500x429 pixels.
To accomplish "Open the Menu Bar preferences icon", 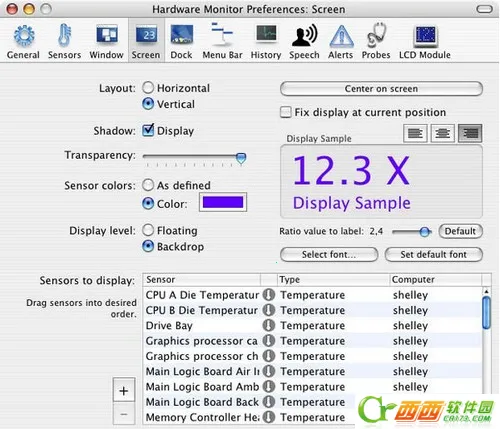I will 222,41.
